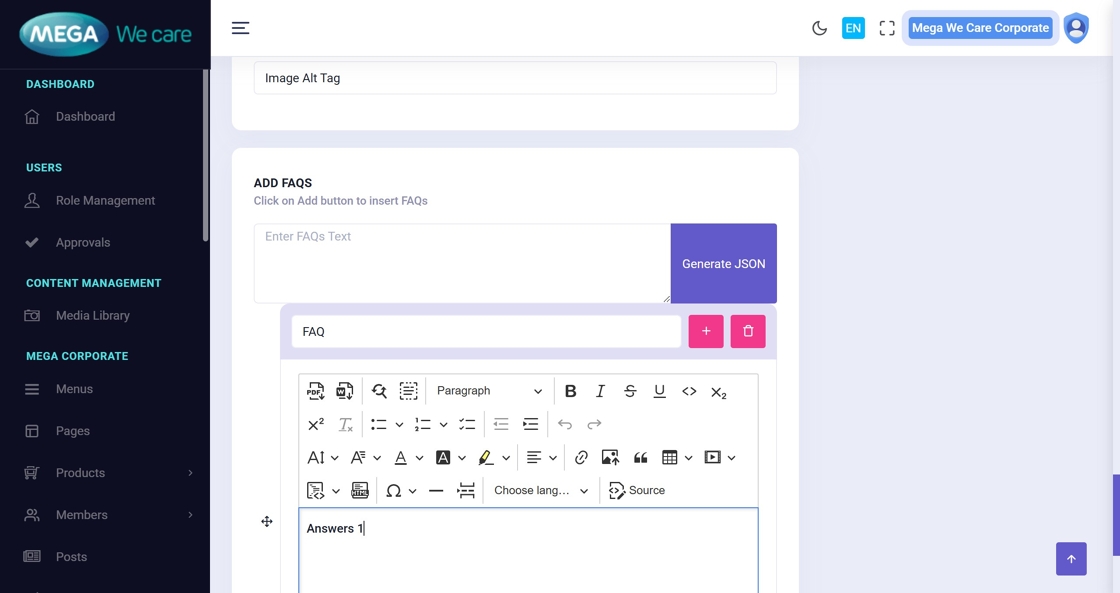The width and height of the screenshot is (1120, 593).
Task: Toggle dark mode moon icon
Action: coord(819,28)
